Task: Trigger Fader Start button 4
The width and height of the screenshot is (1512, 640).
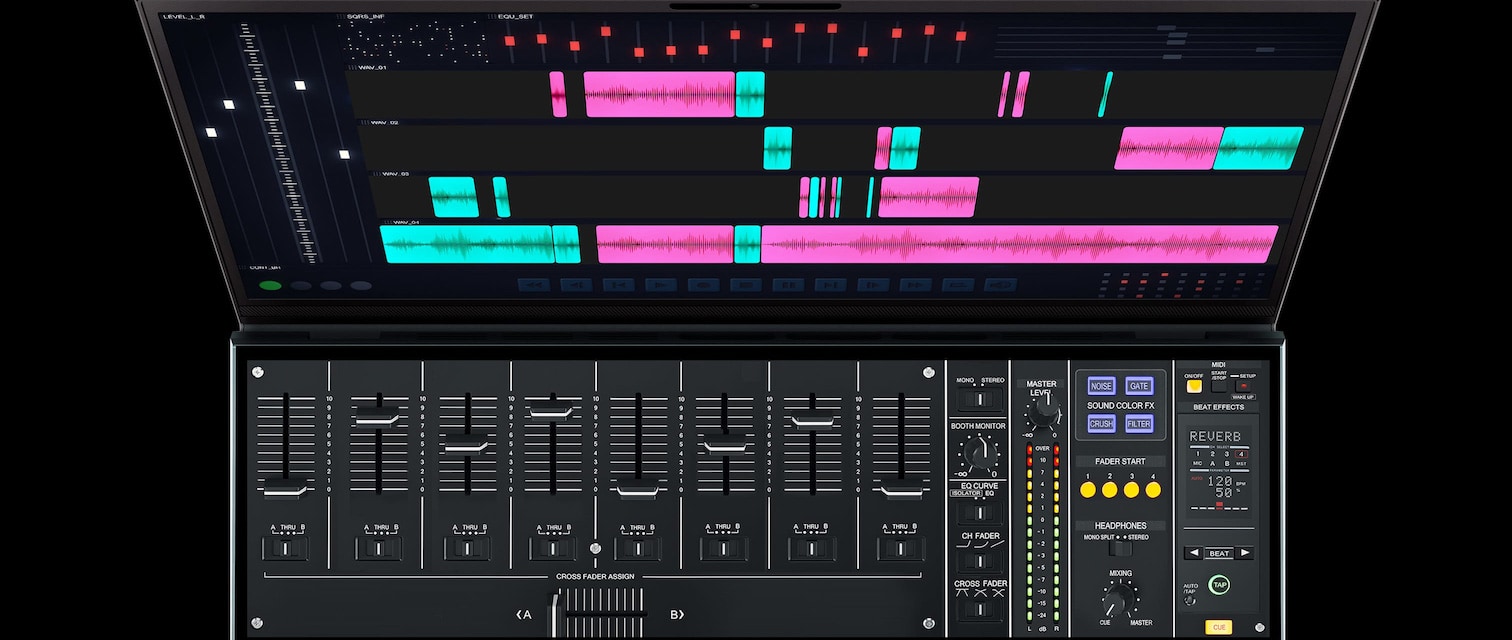Action: pyautogui.click(x=1153, y=490)
